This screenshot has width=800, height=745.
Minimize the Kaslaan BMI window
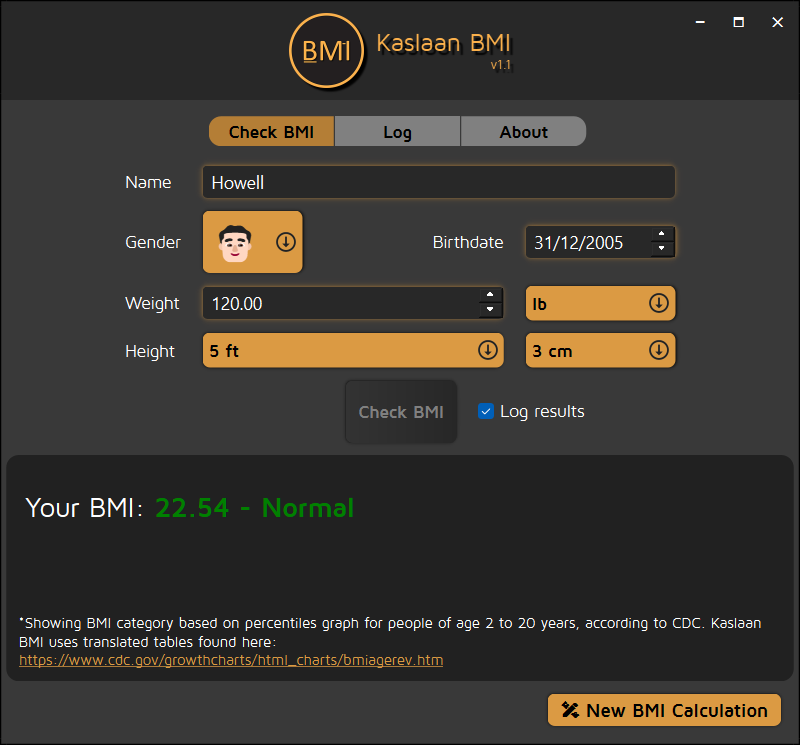pos(700,22)
